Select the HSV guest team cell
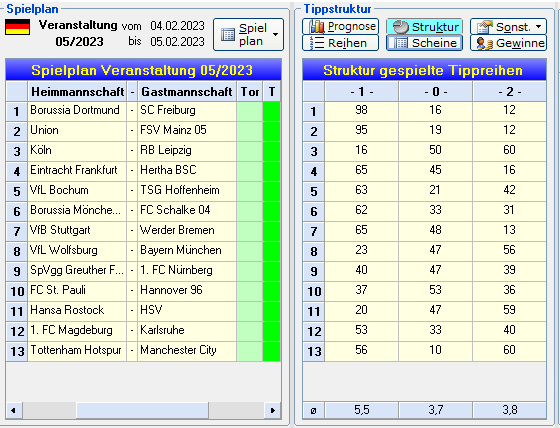560x428 pixels. (187, 312)
